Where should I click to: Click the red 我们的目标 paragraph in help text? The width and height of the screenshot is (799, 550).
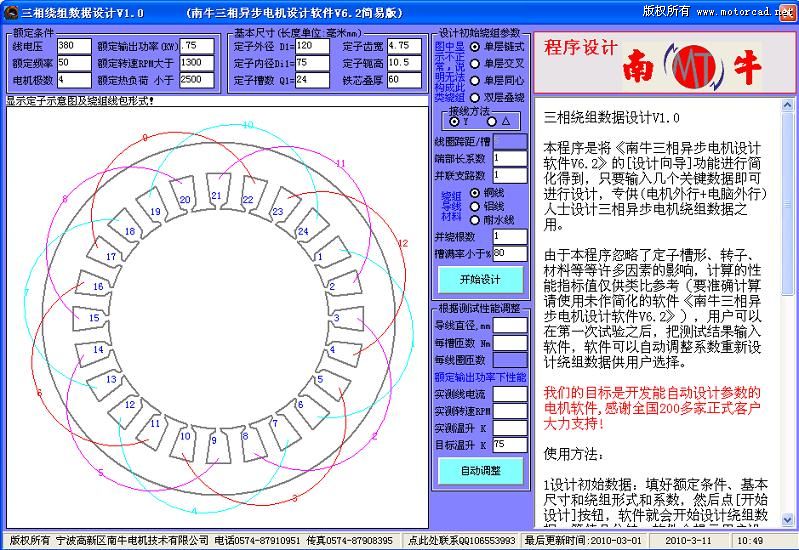point(652,408)
